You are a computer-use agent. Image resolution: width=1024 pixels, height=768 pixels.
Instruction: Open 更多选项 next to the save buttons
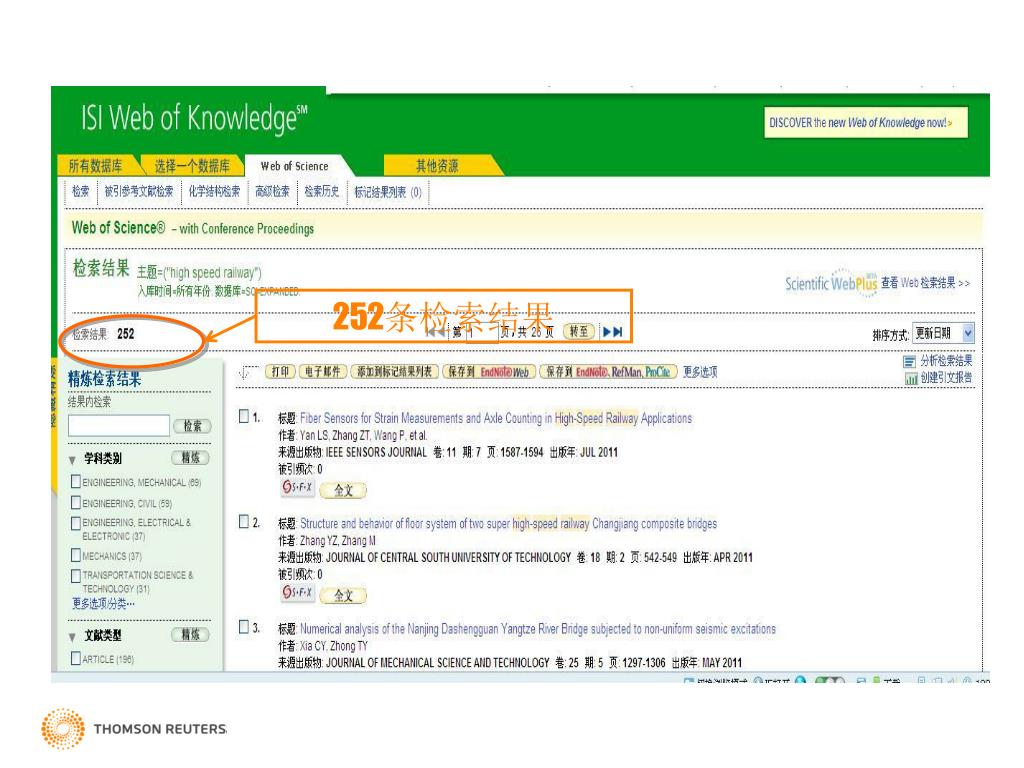[700, 372]
